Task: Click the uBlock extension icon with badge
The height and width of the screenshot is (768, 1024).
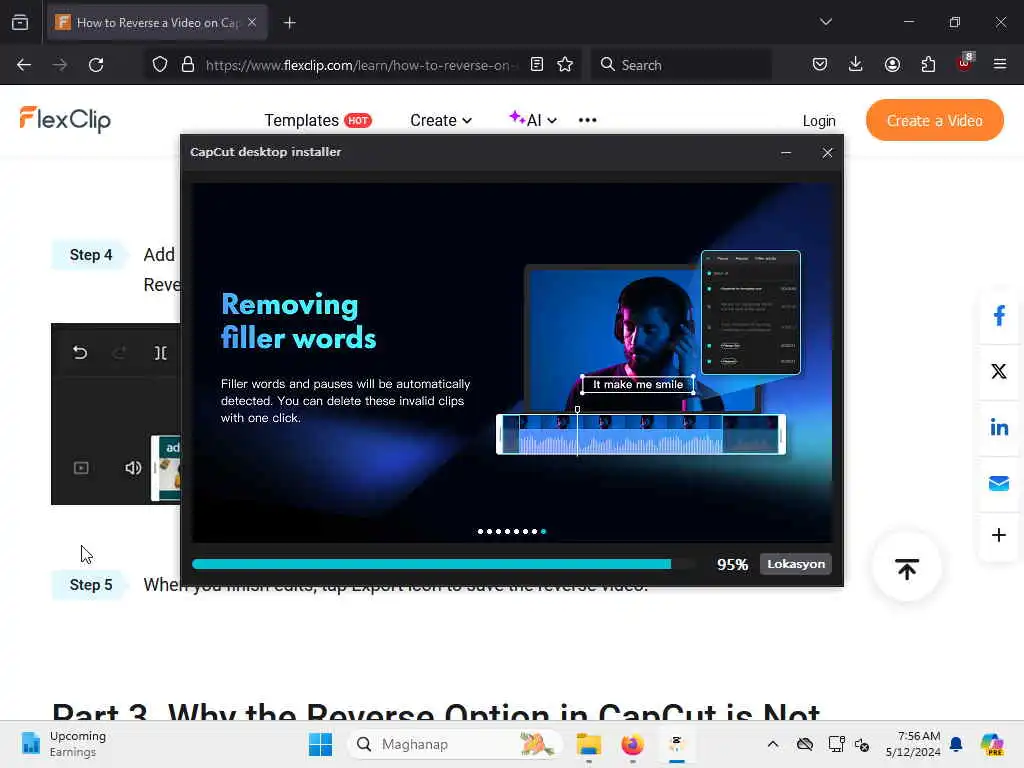Action: pos(965,63)
